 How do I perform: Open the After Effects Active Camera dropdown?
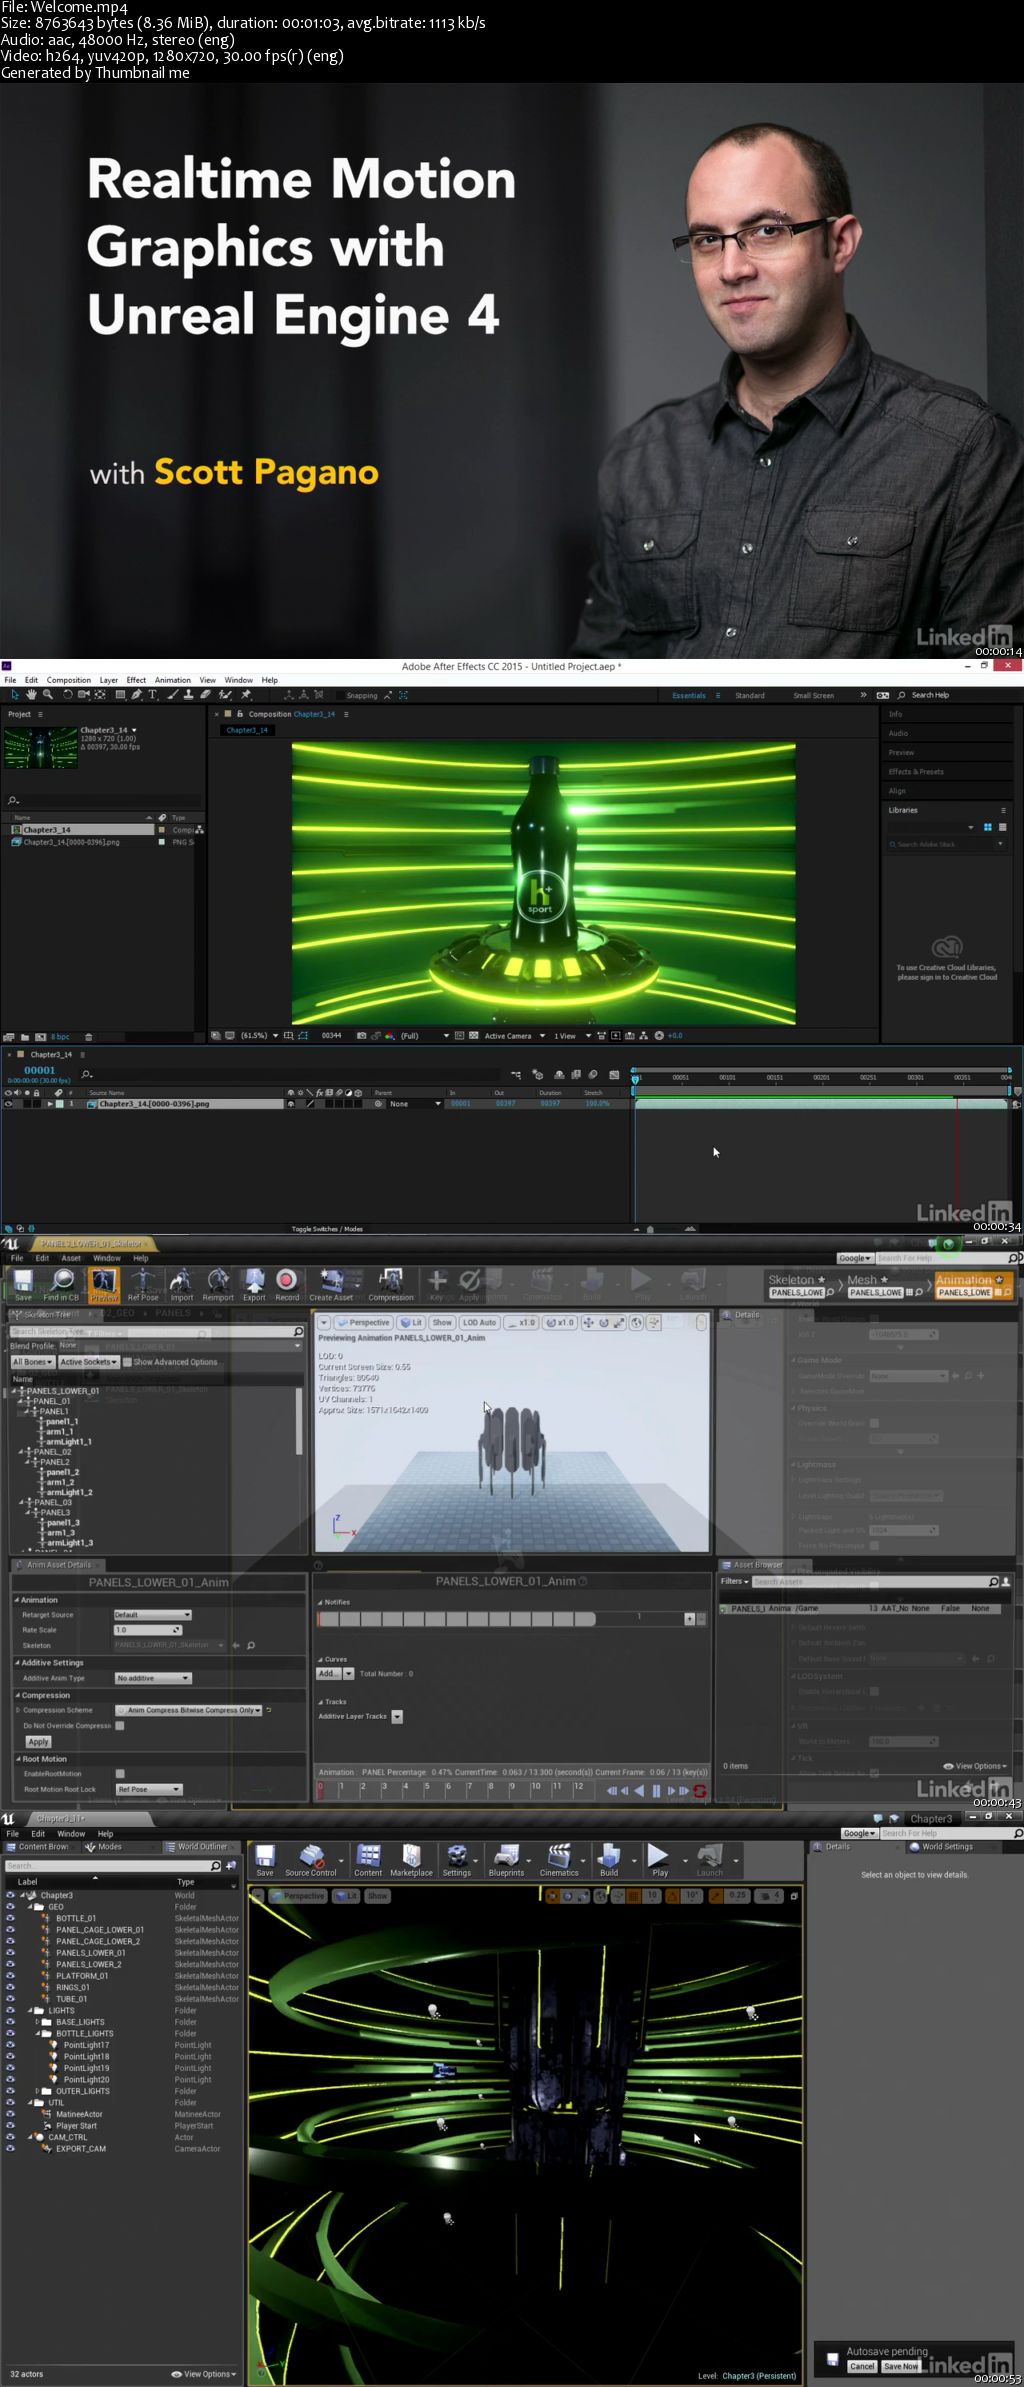[x=514, y=1036]
